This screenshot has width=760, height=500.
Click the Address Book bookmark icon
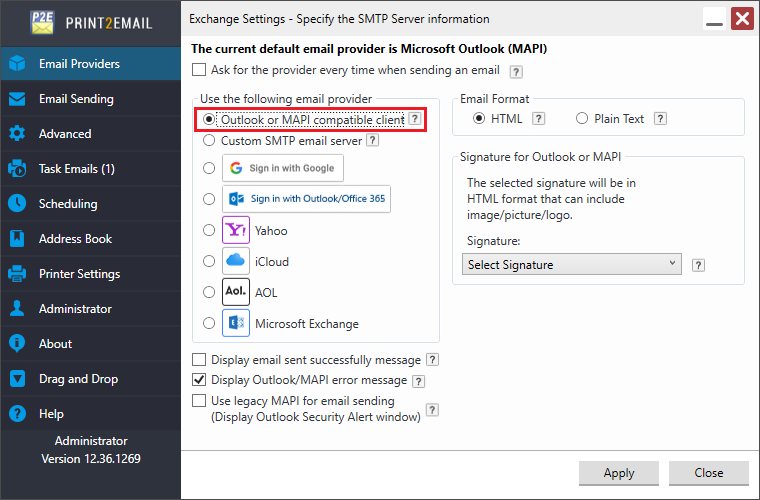pyautogui.click(x=17, y=238)
